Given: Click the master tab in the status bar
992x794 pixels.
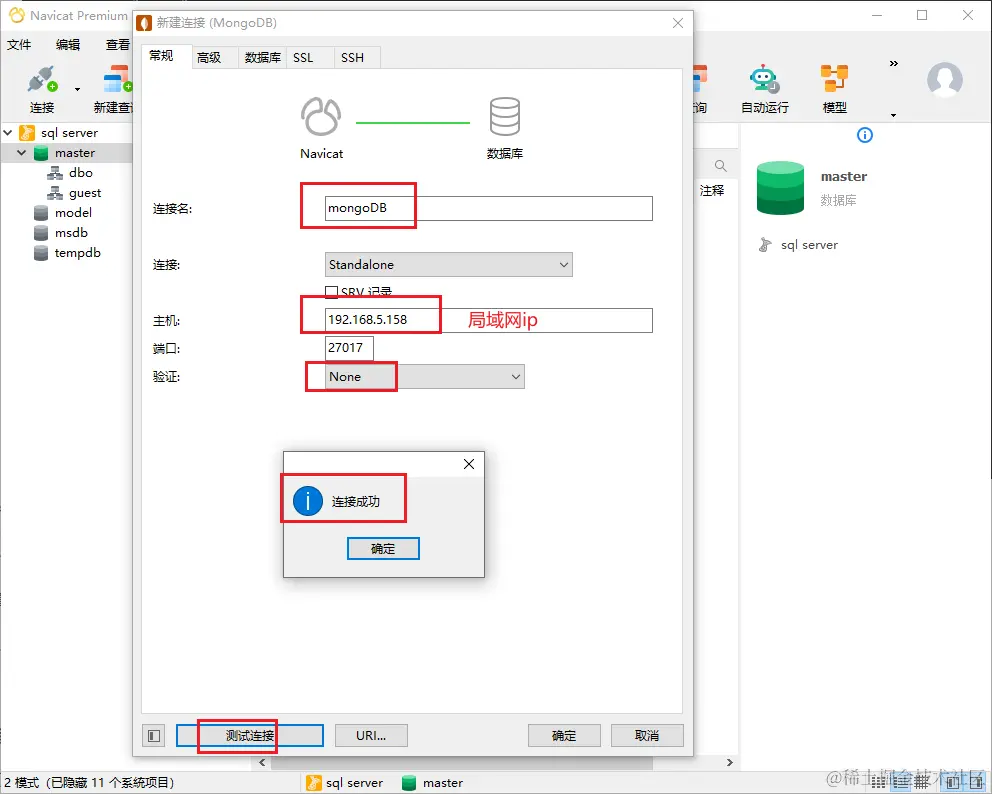Looking at the screenshot, I should tap(433, 783).
